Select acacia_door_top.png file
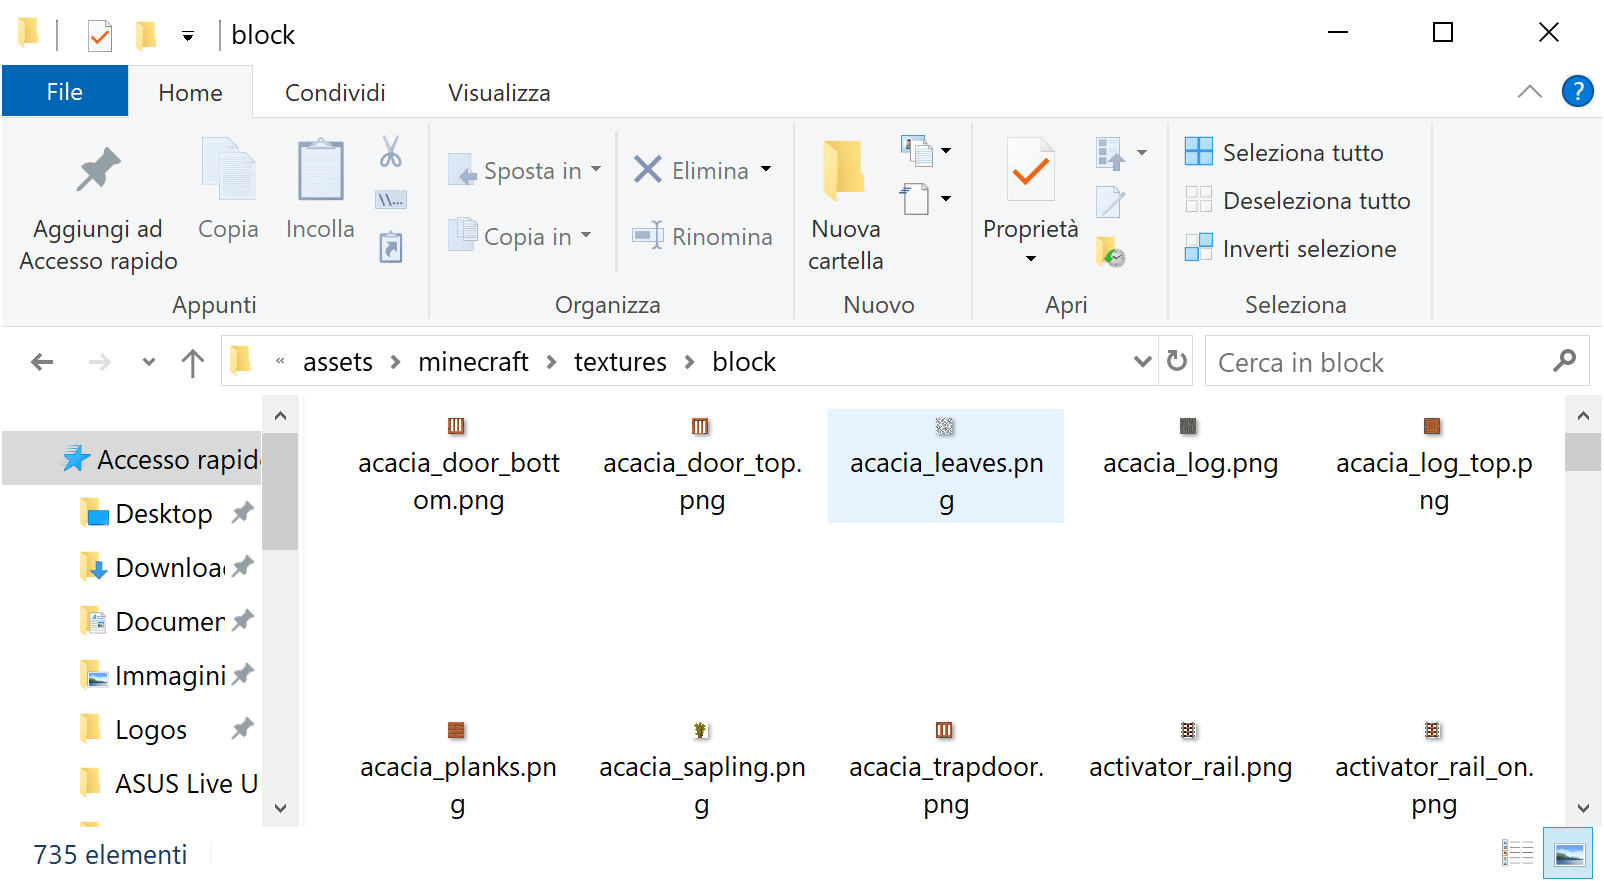The width and height of the screenshot is (1604, 881). pos(702,466)
